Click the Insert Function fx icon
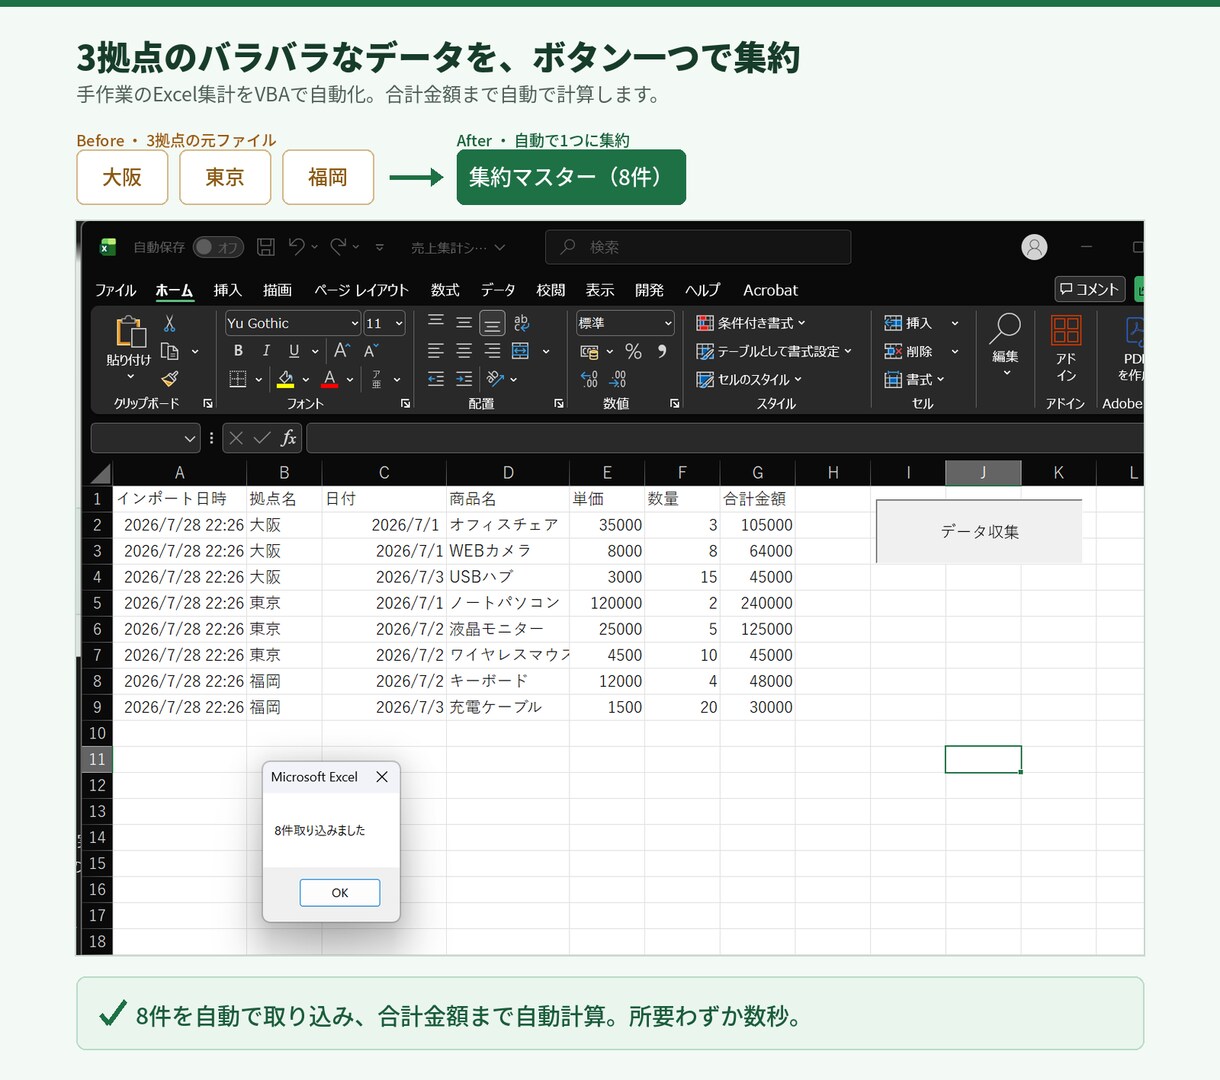The image size is (1220, 1080). pos(288,438)
